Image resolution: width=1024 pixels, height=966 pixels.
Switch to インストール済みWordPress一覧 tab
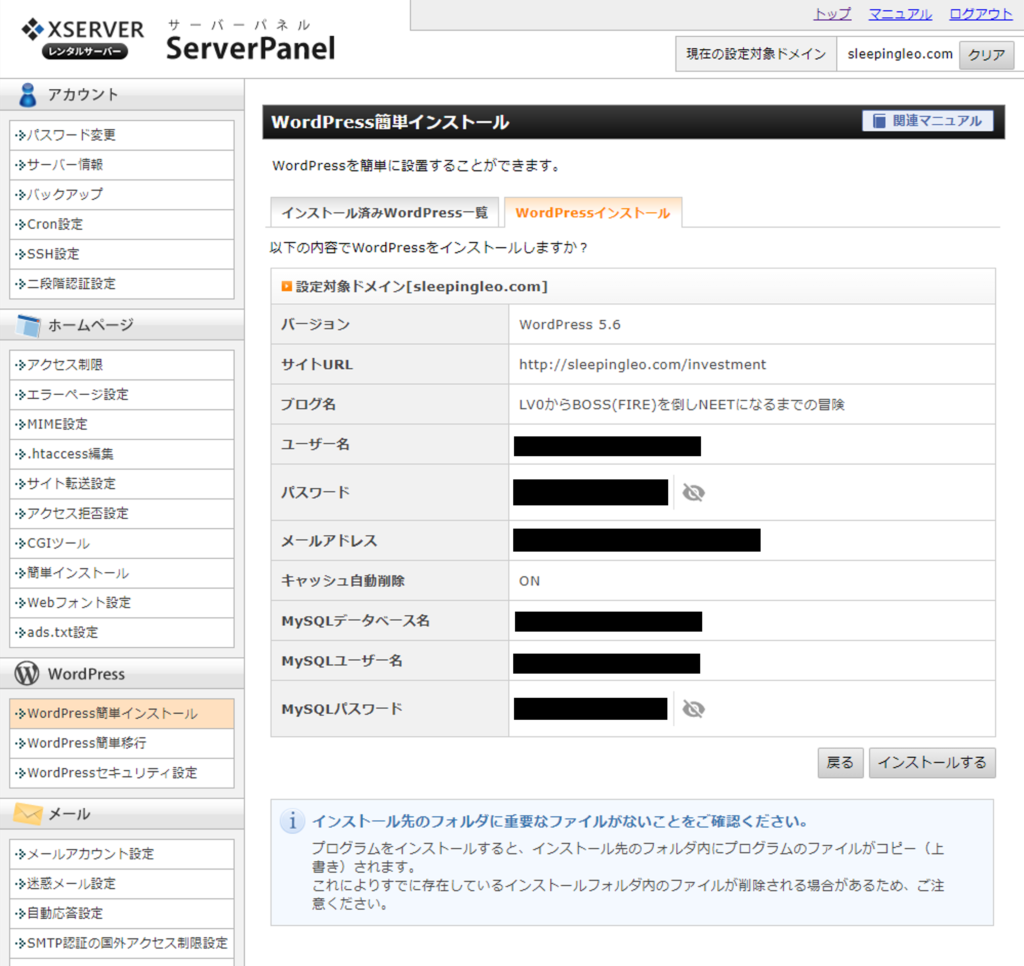pos(385,212)
